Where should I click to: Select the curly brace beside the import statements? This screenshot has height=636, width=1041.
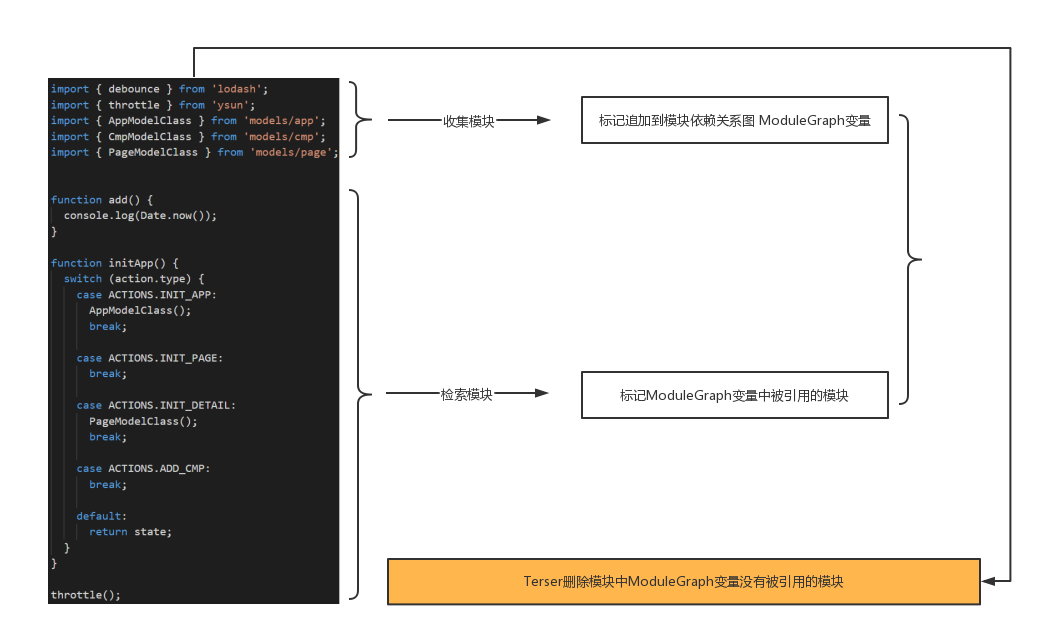pos(356,120)
